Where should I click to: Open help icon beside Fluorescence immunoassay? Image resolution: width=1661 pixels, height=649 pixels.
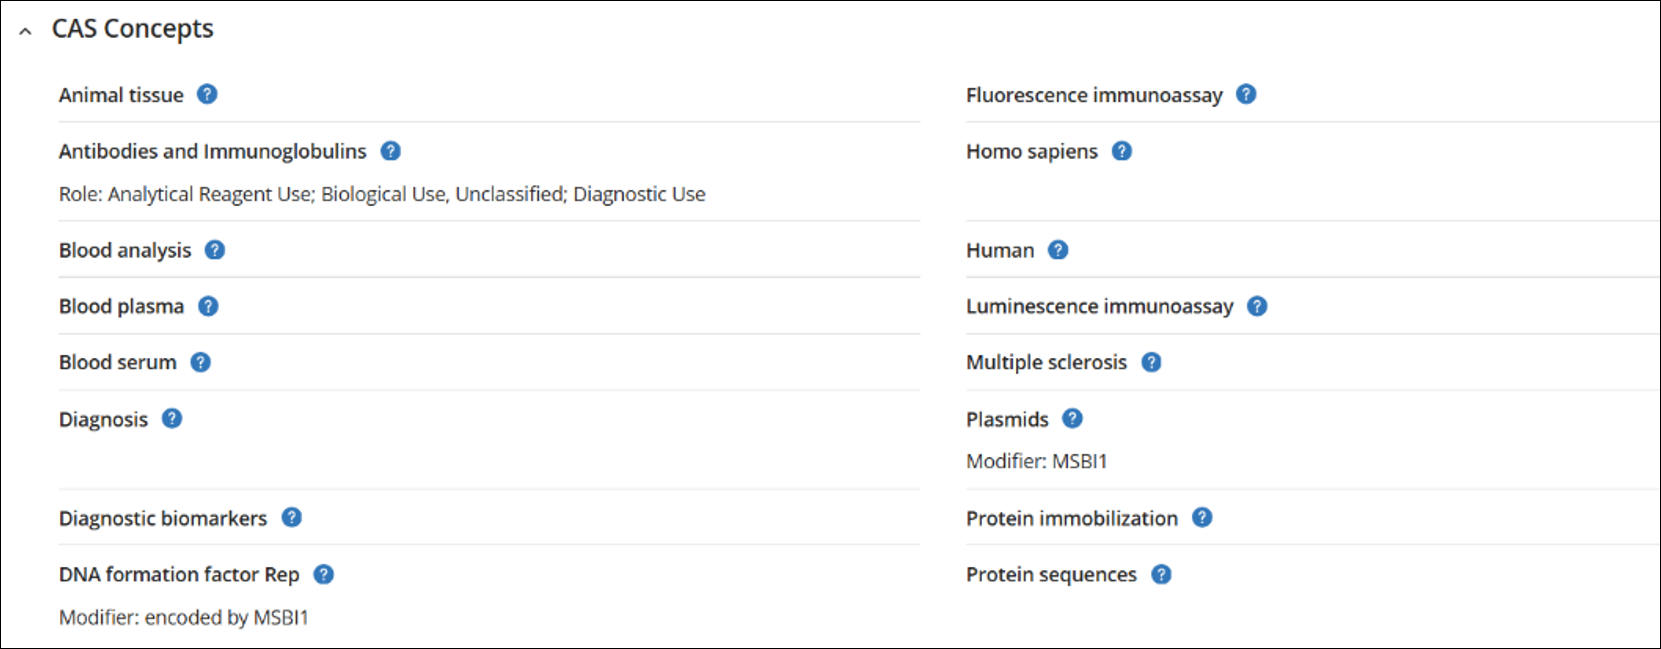(x=1246, y=94)
